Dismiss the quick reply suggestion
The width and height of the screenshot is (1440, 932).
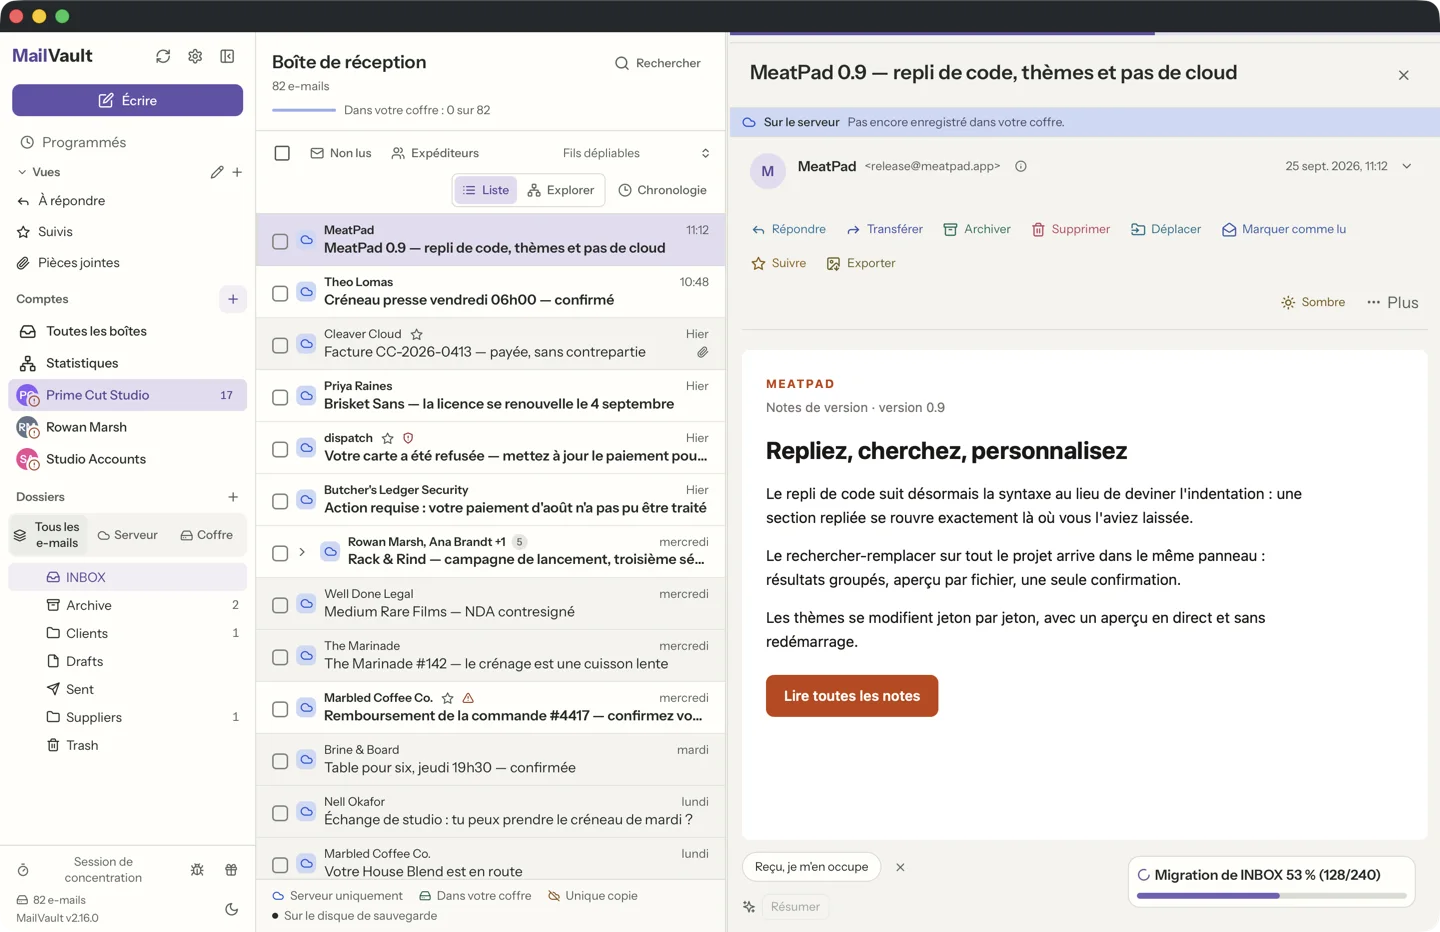pos(900,867)
